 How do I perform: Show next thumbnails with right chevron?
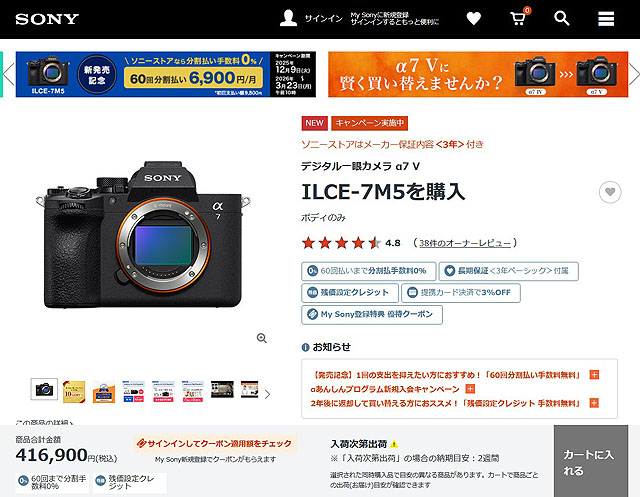pos(267,394)
